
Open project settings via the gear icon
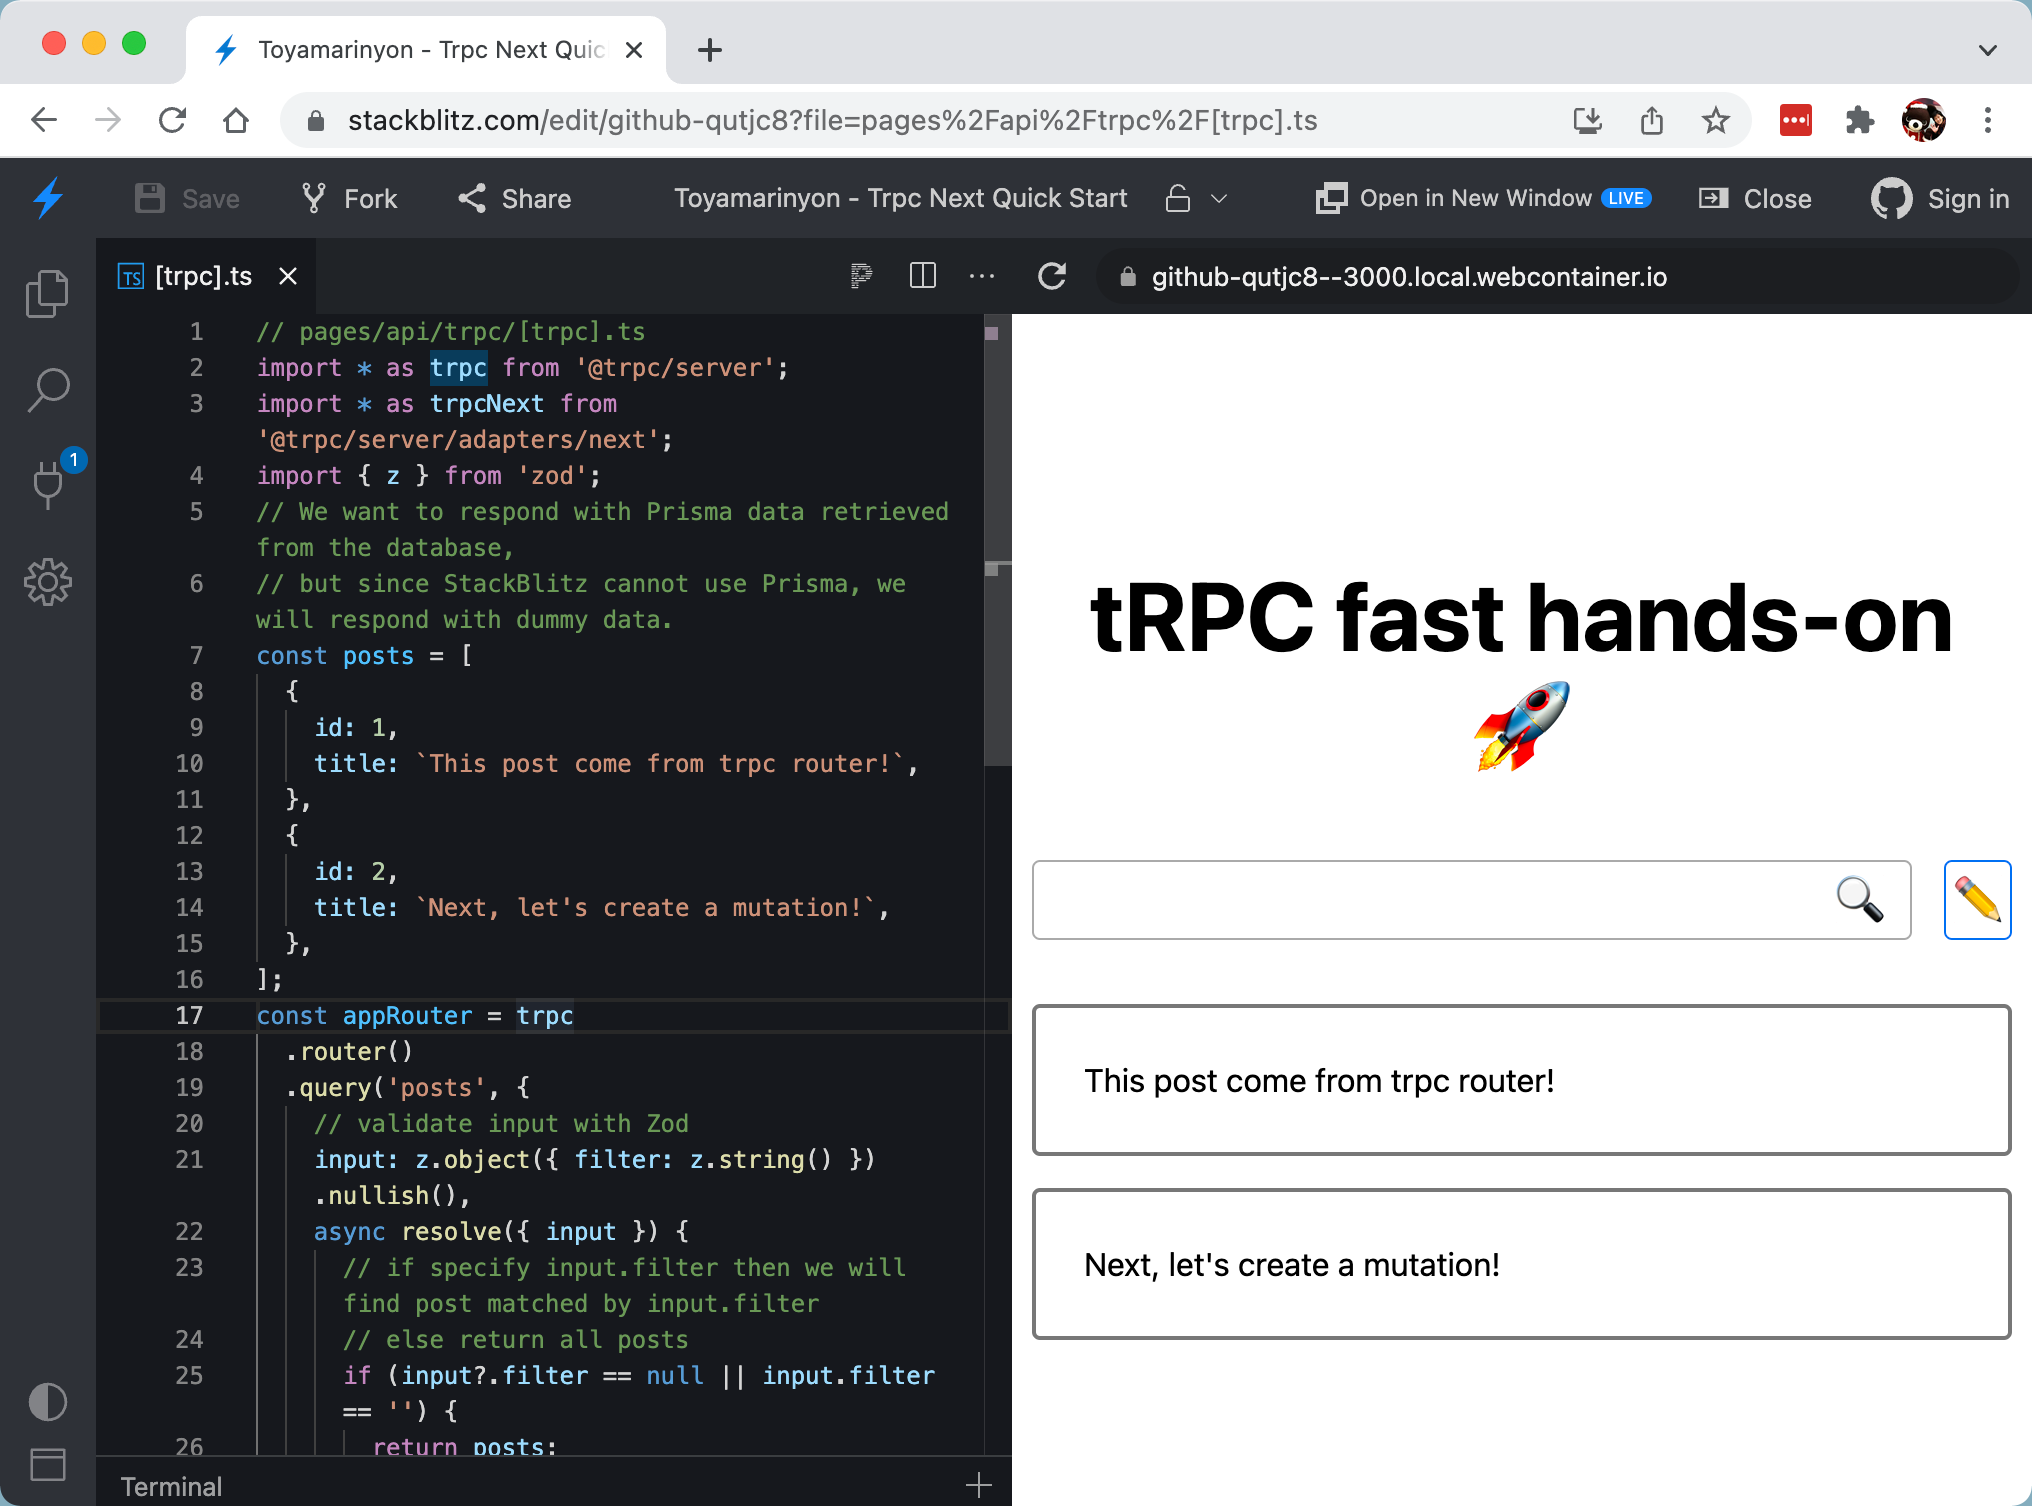(x=47, y=582)
